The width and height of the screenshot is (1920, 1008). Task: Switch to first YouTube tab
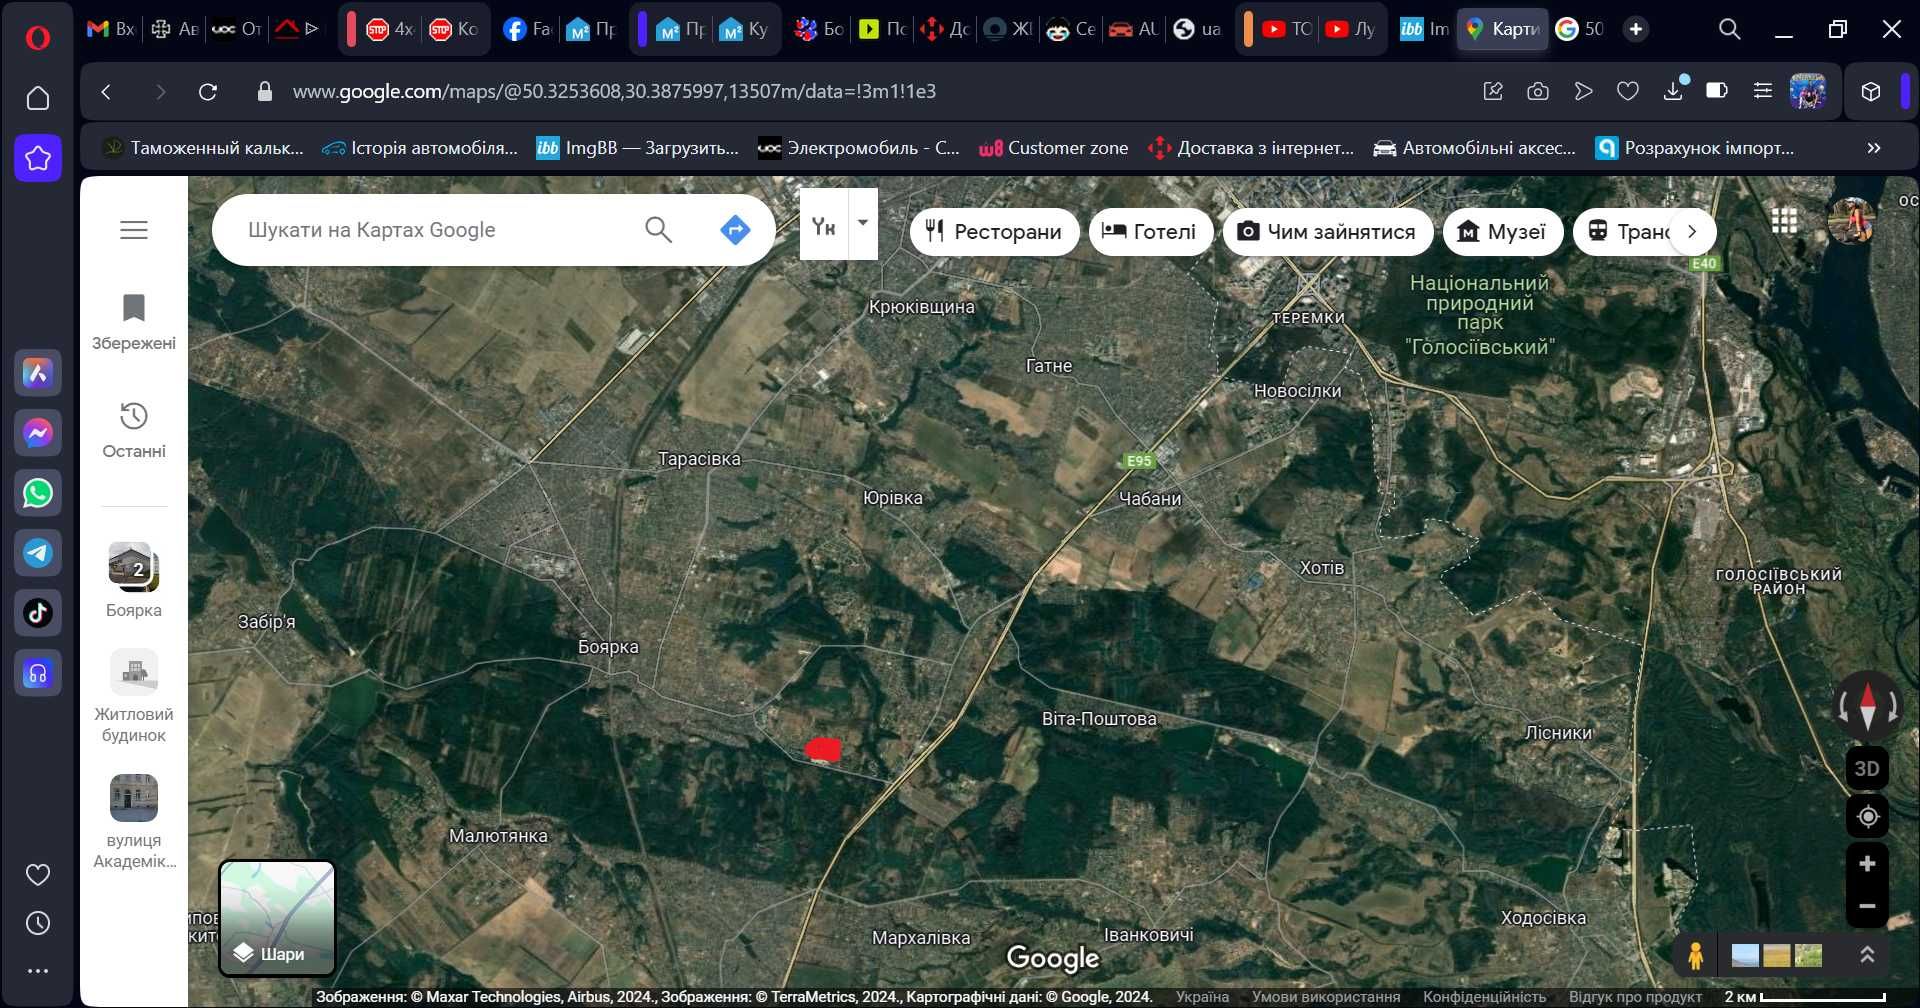click(x=1287, y=30)
